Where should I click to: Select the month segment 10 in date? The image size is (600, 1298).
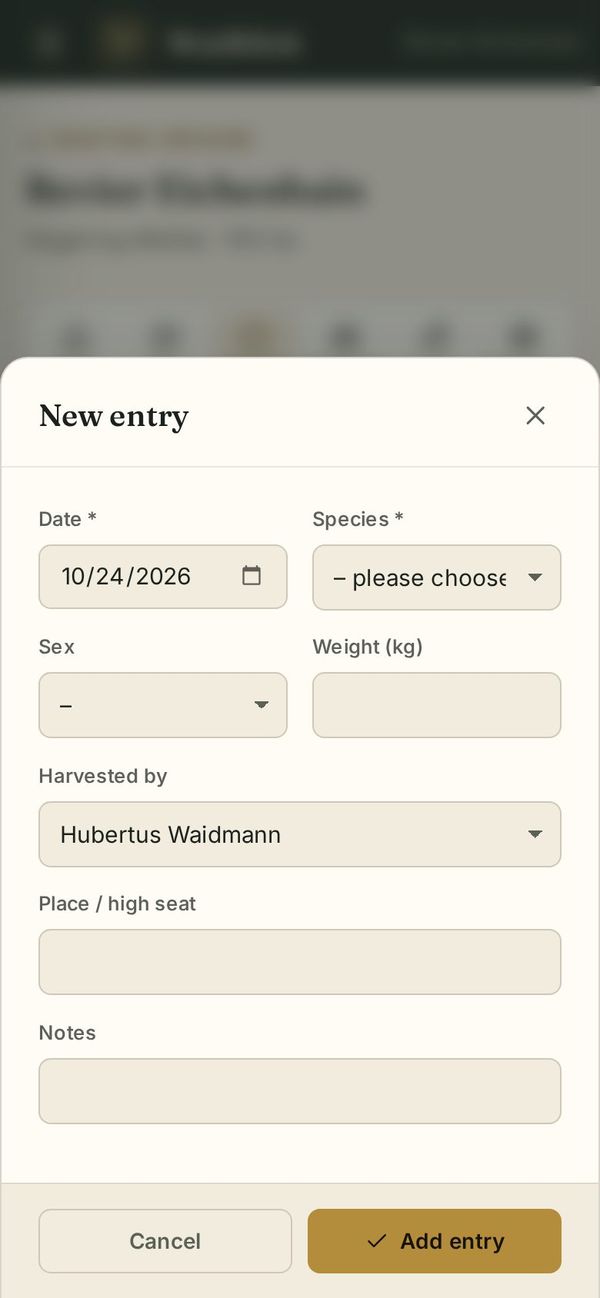[x=73, y=576]
